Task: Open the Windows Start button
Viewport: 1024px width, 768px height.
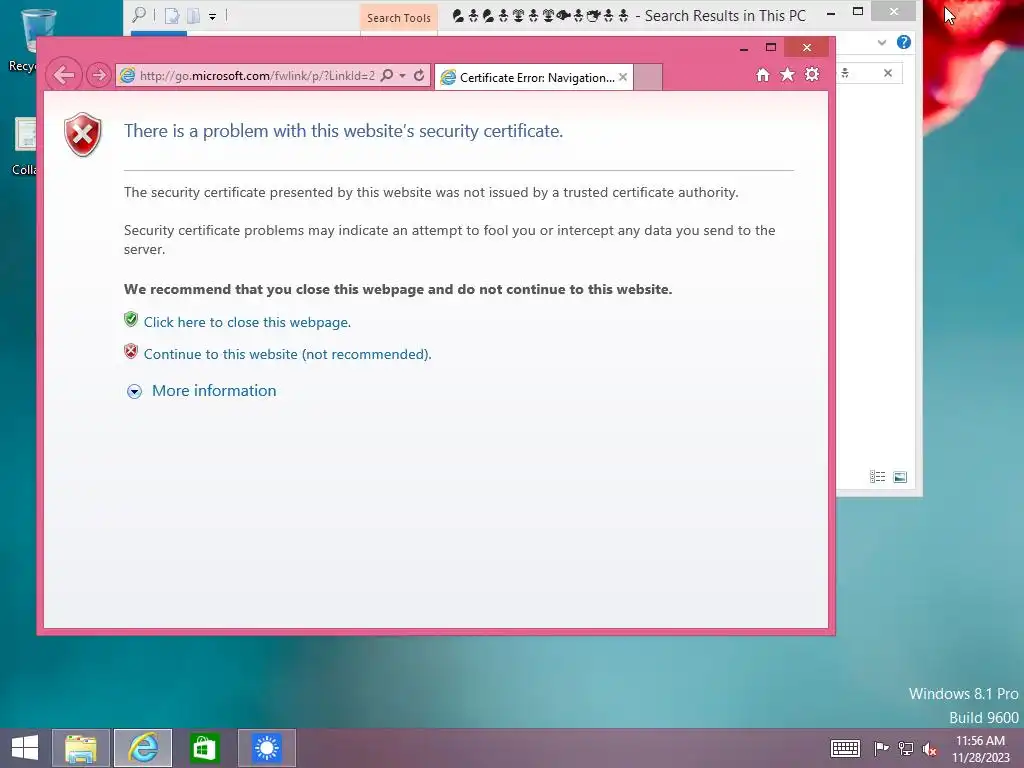Action: pos(25,748)
